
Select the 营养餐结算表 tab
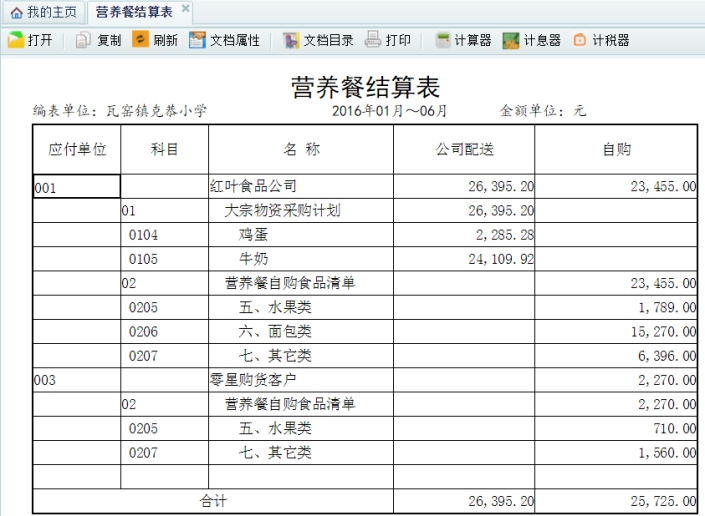pos(134,12)
